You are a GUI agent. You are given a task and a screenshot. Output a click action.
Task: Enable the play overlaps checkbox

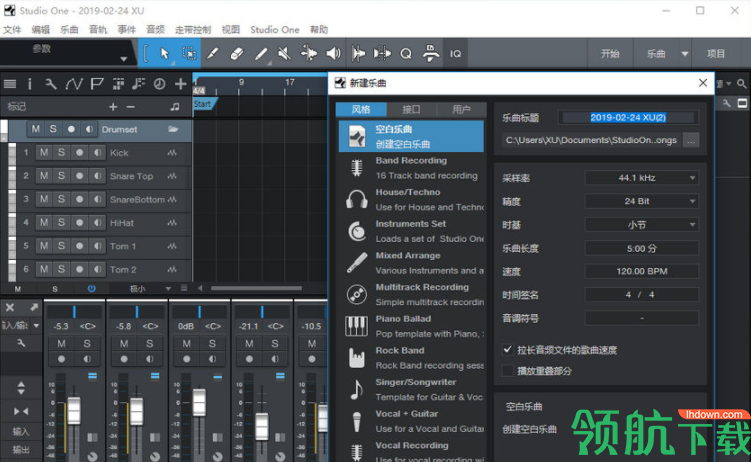point(508,371)
